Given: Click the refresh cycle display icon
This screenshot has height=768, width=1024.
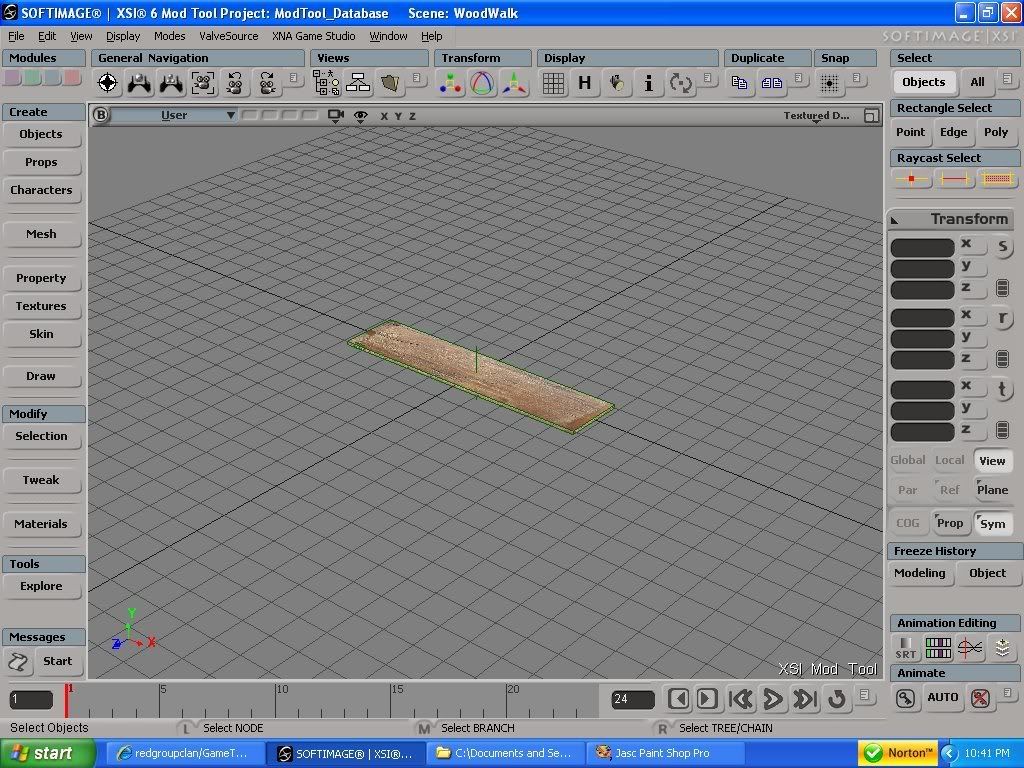Looking at the screenshot, I should [x=680, y=83].
